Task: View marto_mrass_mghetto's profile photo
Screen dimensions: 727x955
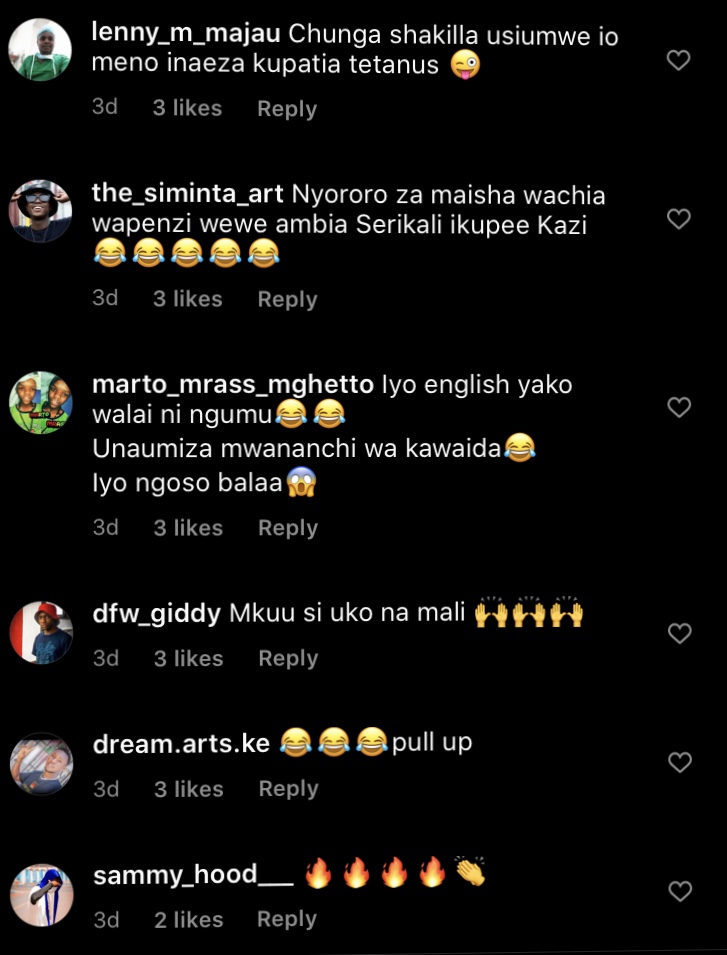Action: 41,403
